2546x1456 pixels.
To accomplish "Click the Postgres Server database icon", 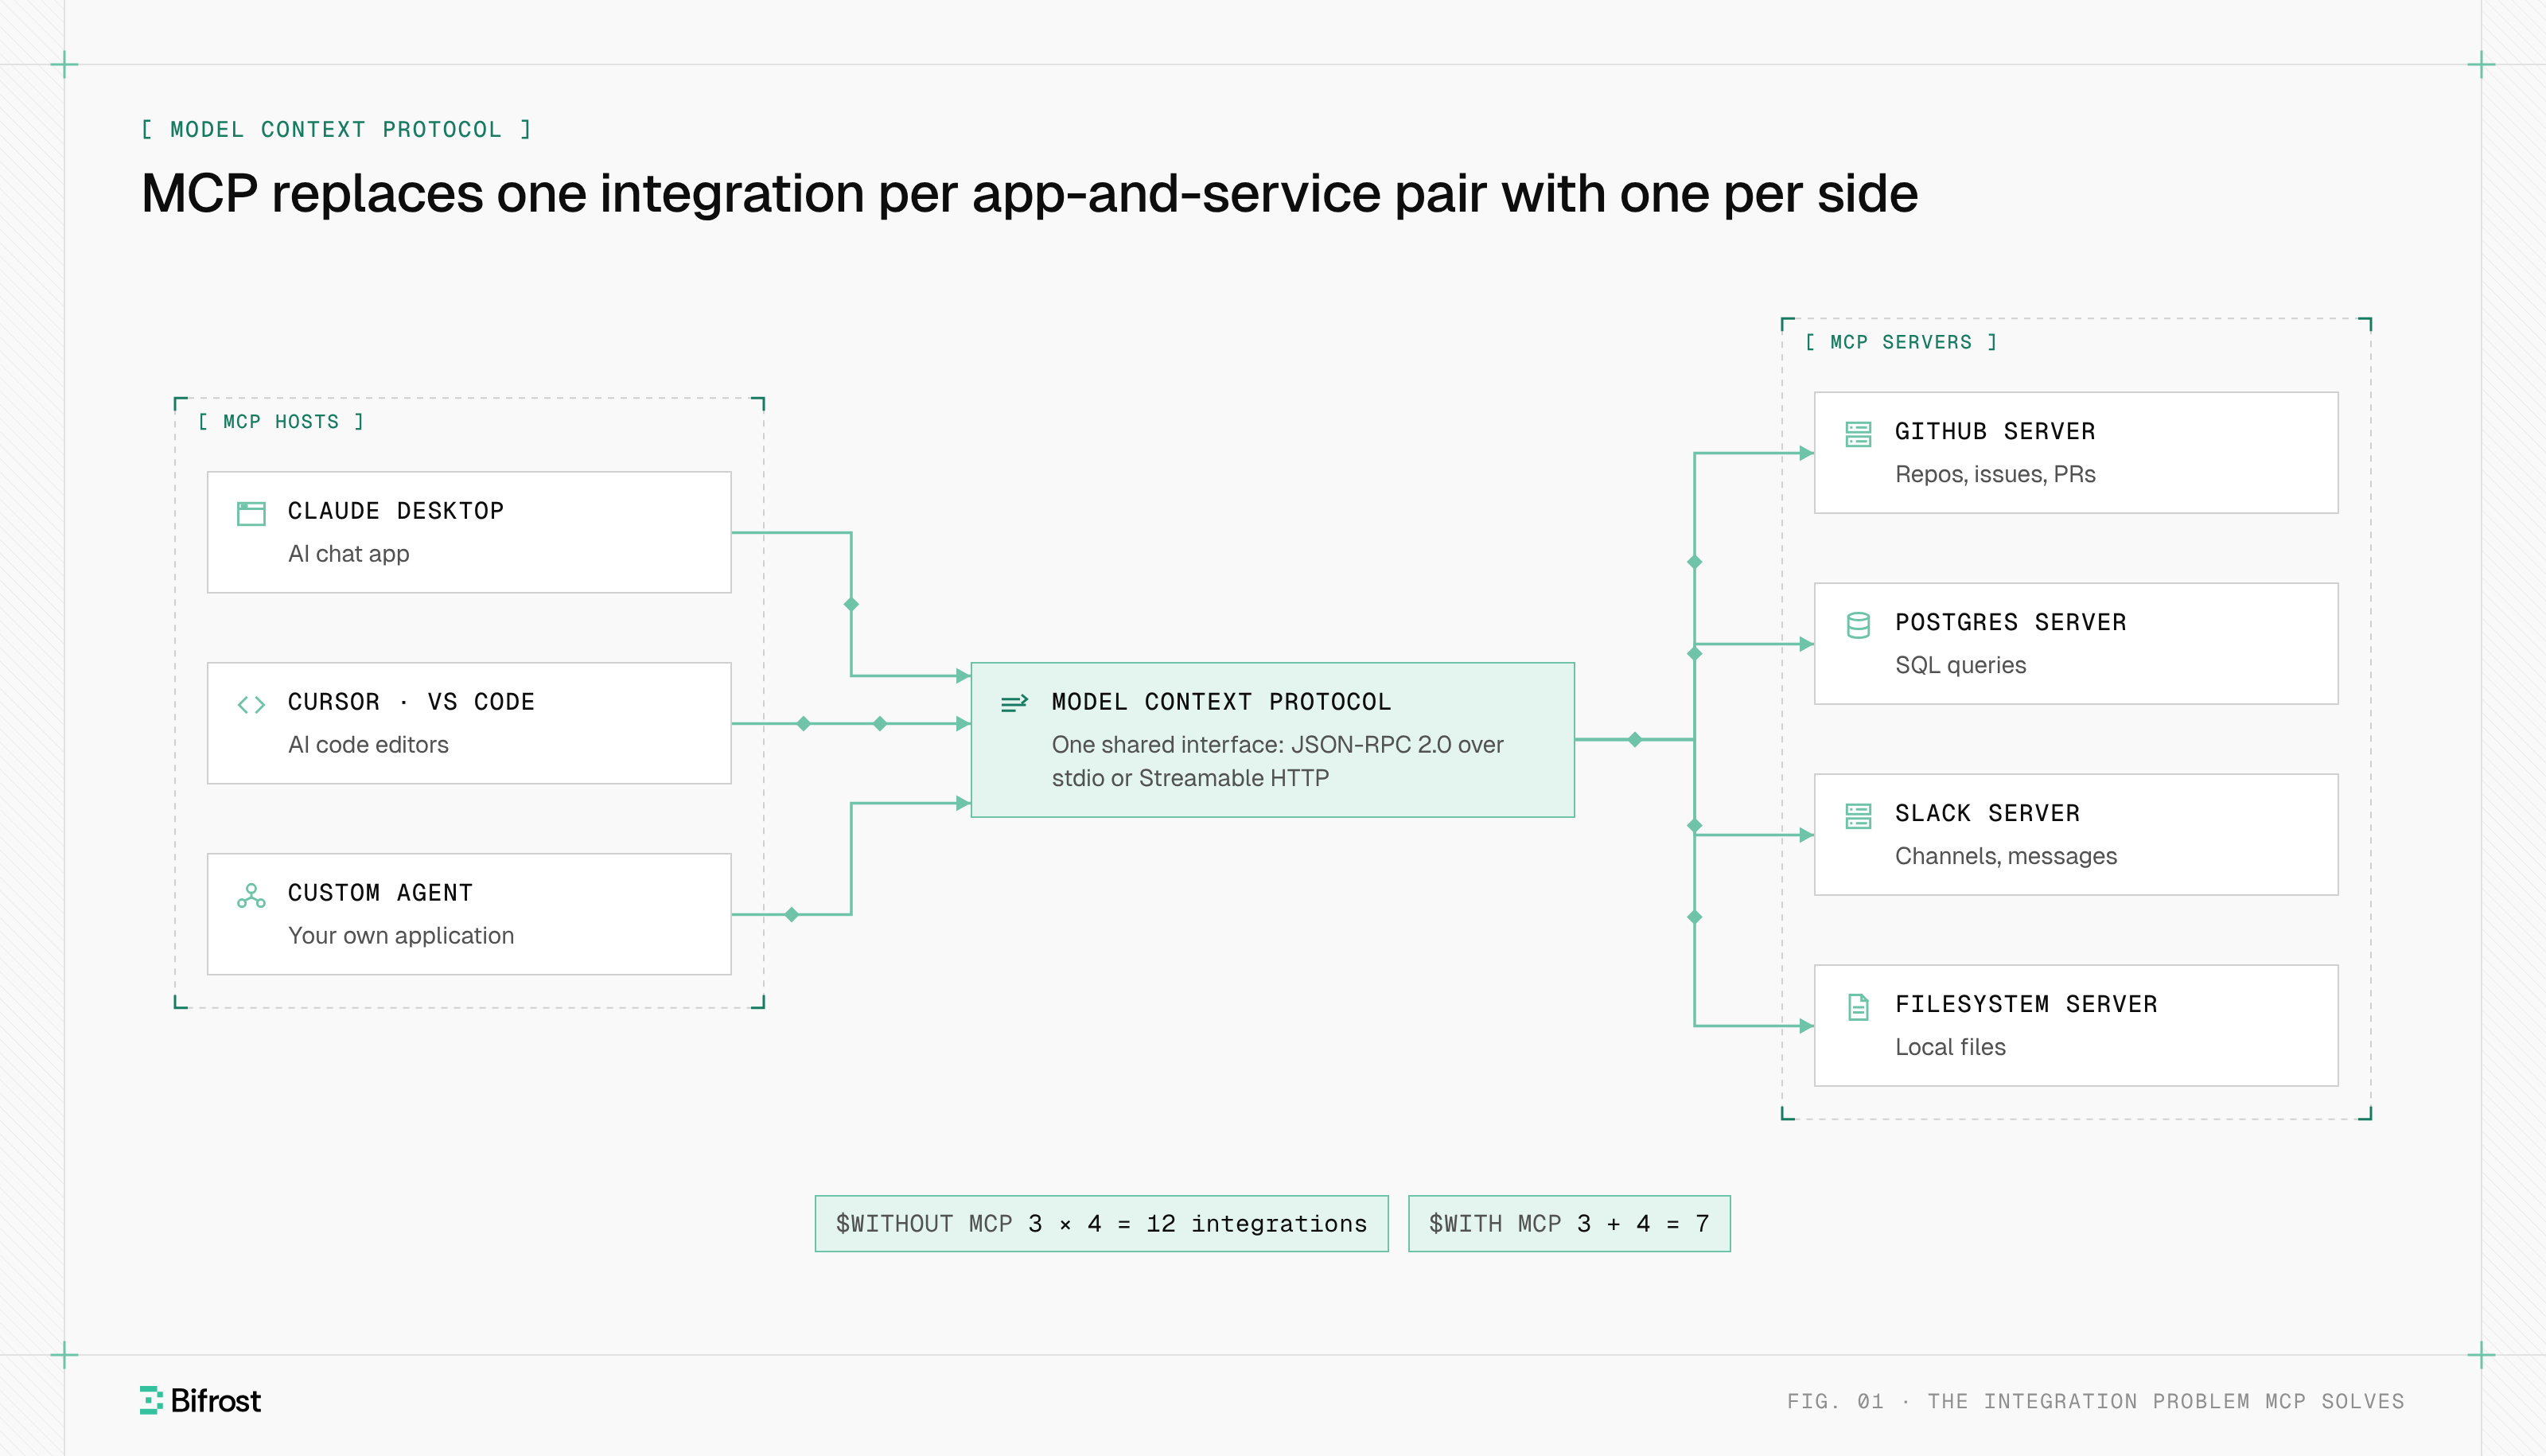I will coord(1858,625).
